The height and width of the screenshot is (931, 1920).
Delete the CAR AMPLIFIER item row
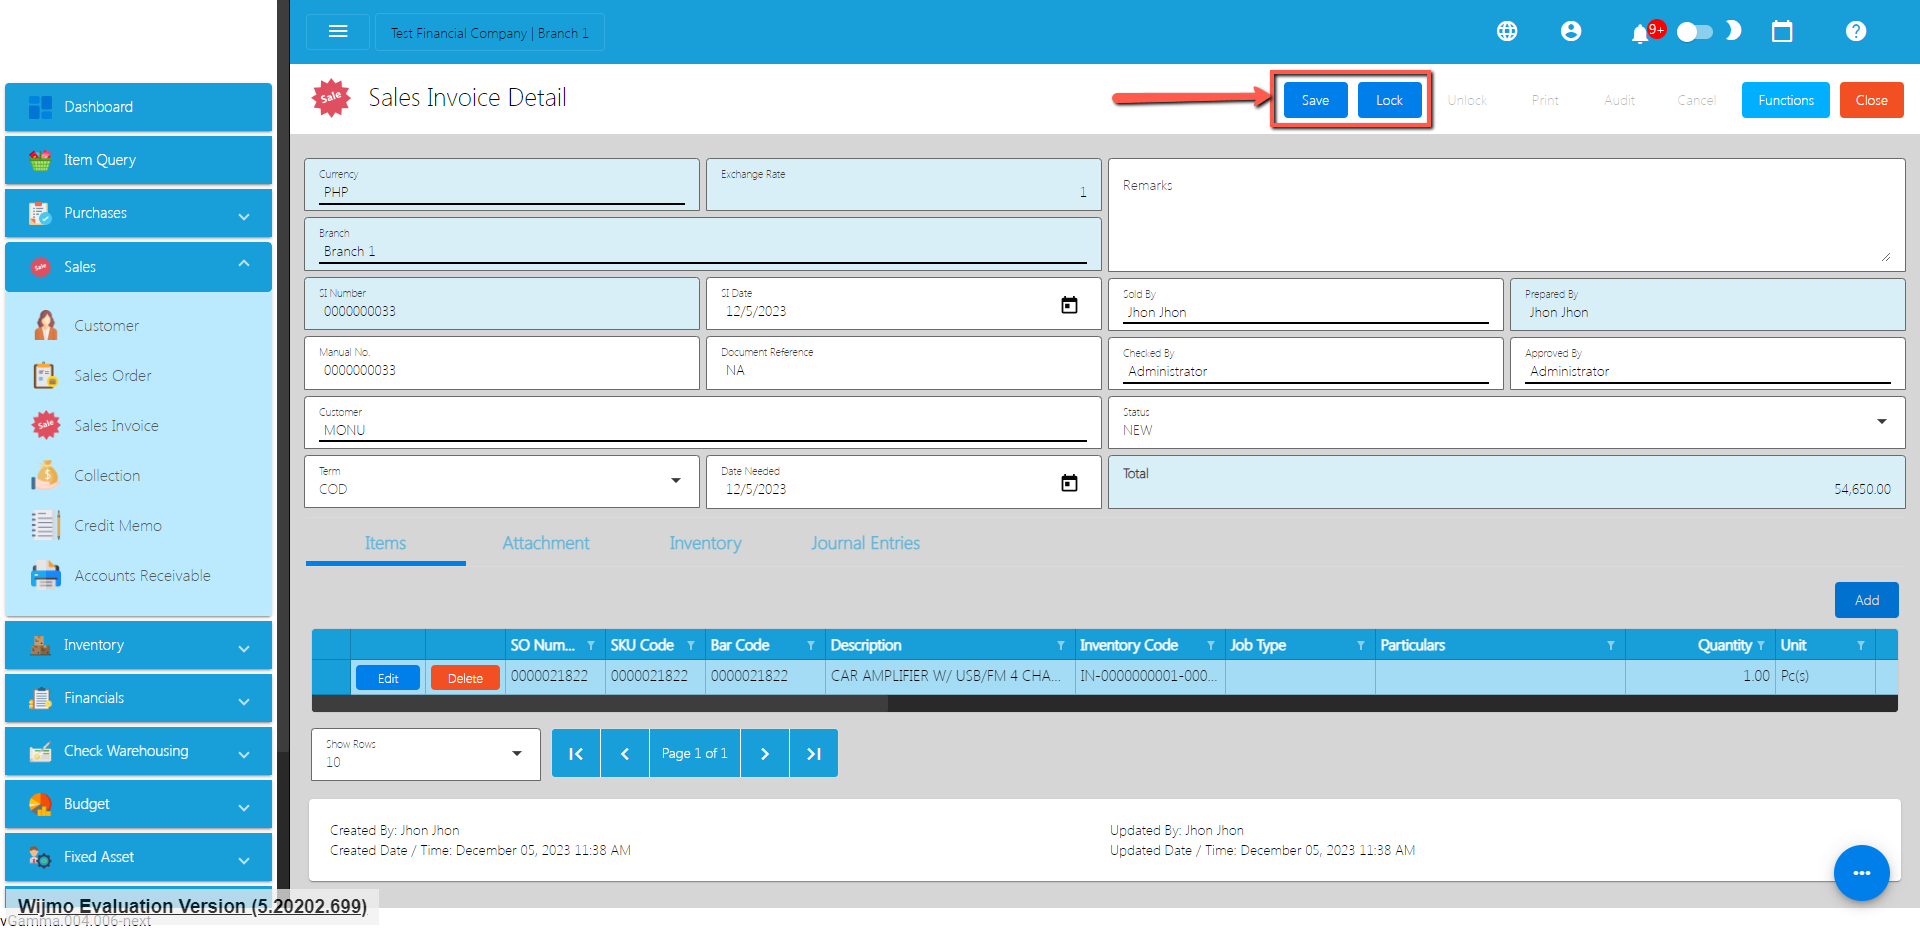coord(465,678)
